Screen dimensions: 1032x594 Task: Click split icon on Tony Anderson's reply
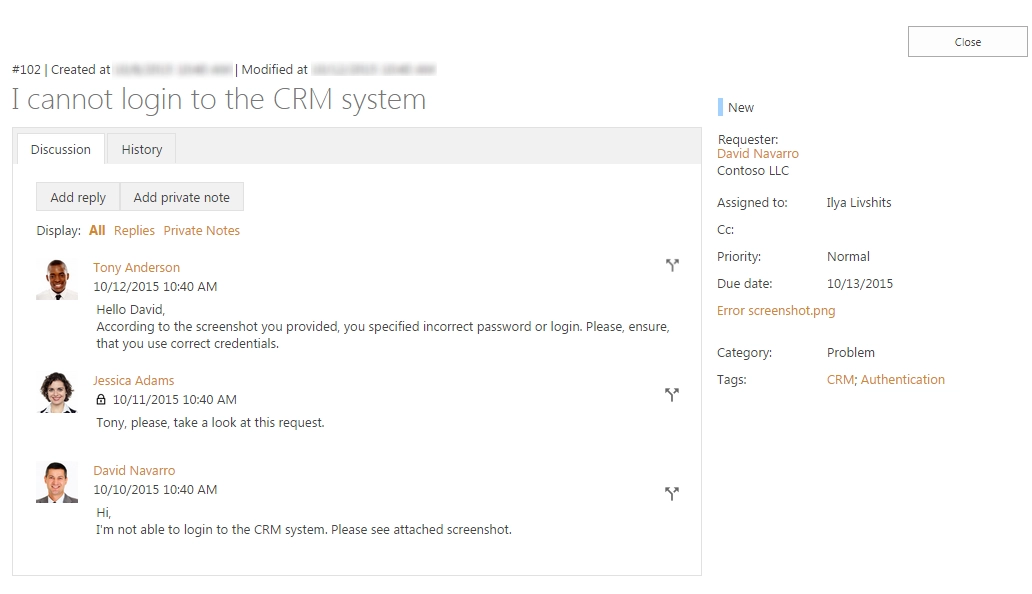(x=672, y=265)
